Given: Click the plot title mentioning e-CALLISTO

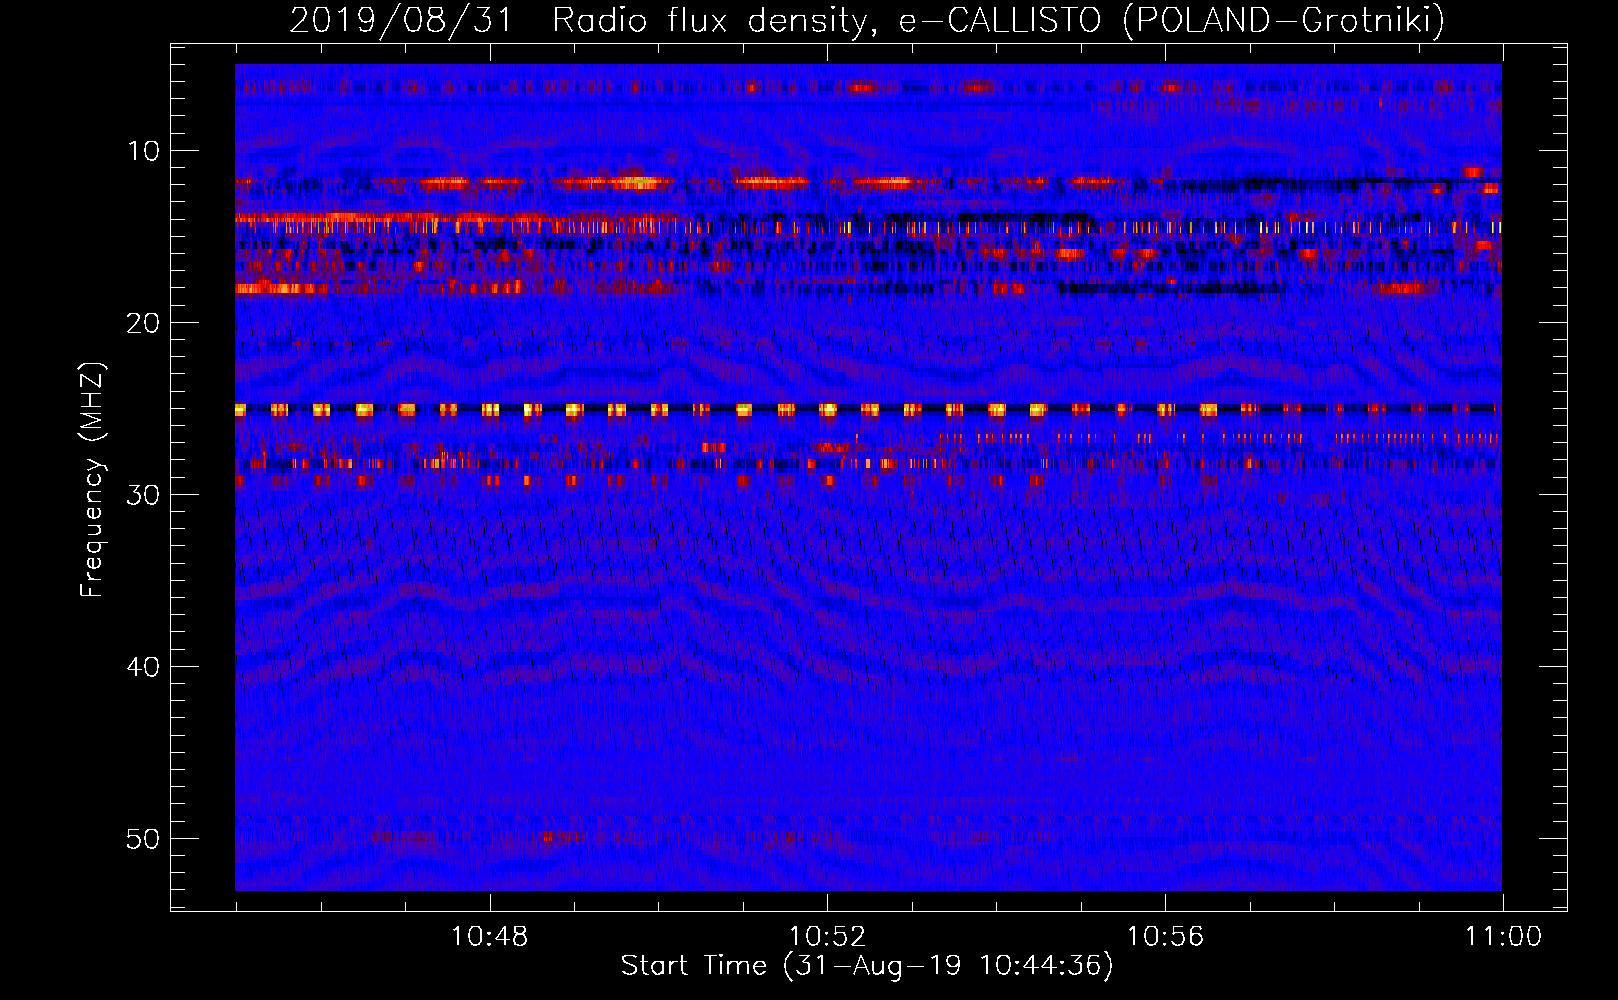Looking at the screenshot, I should click(x=867, y=20).
